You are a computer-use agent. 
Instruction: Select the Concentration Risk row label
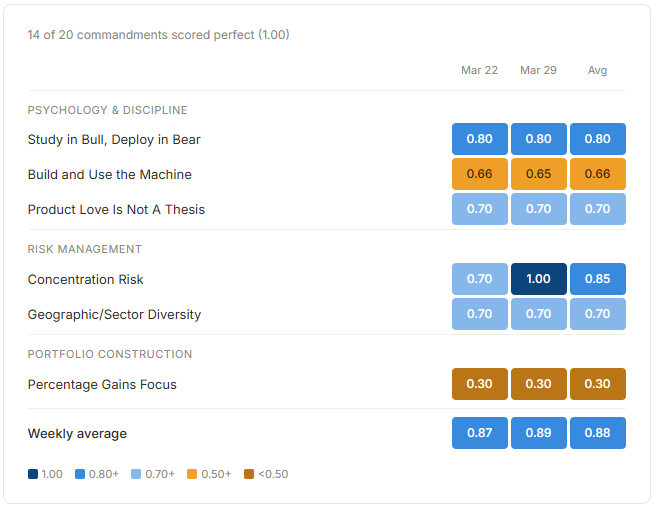click(x=86, y=280)
